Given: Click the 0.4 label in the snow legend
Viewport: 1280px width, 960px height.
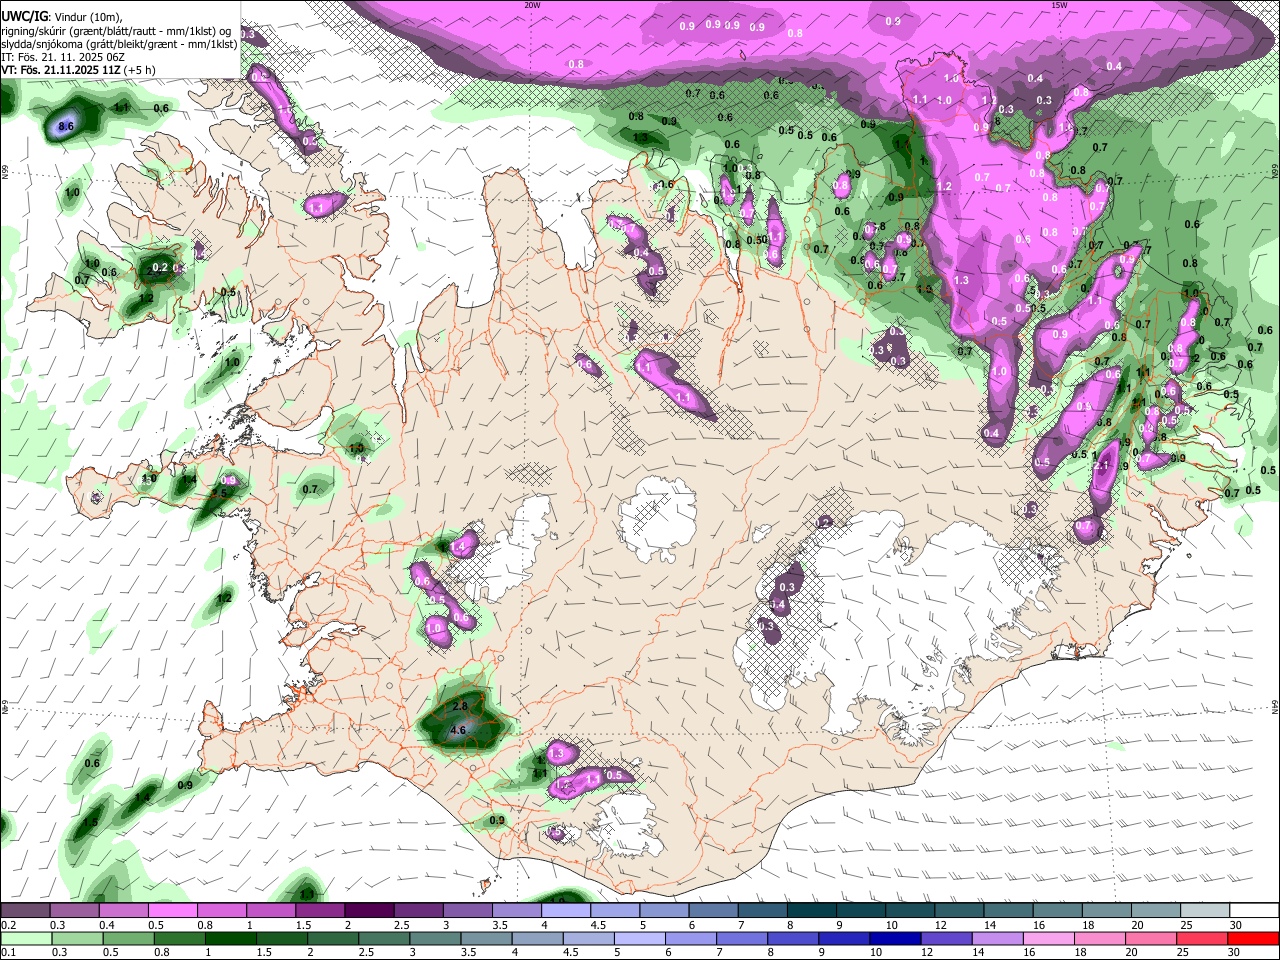Looking at the screenshot, I should pos(109,925).
